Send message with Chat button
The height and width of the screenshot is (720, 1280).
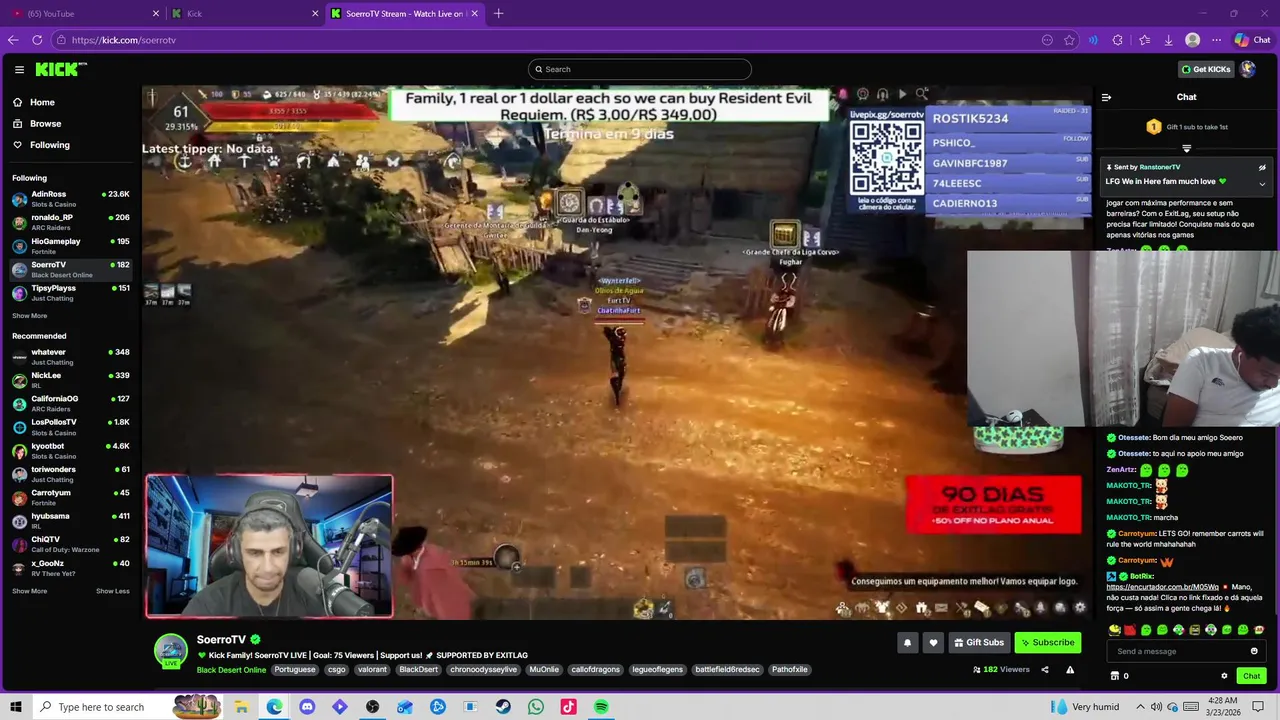click(1251, 676)
